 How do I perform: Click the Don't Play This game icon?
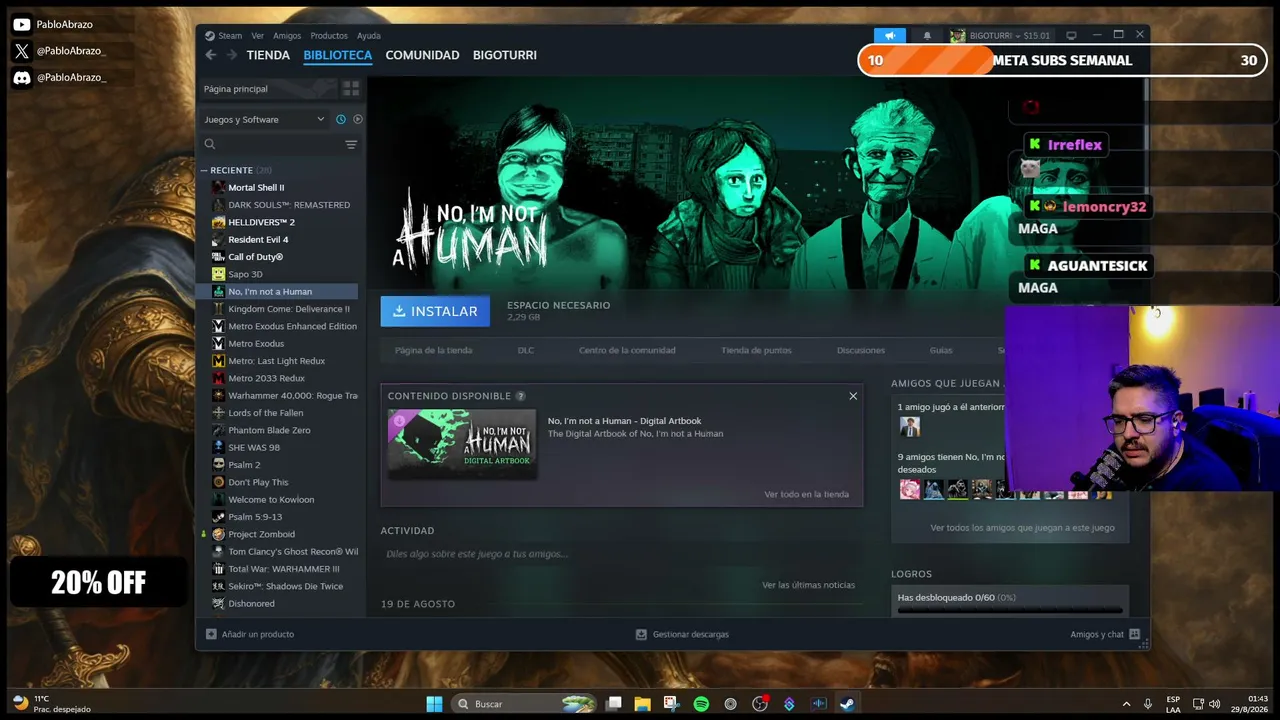[218, 482]
